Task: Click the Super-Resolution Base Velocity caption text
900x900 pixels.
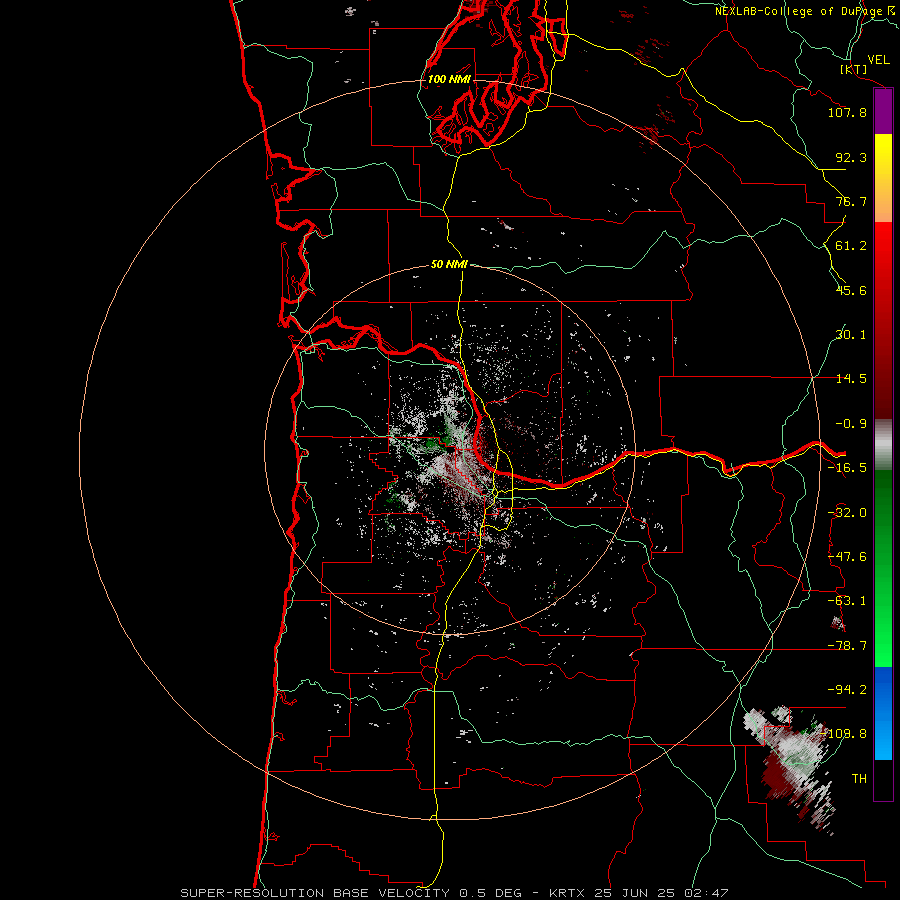Action: (x=455, y=893)
